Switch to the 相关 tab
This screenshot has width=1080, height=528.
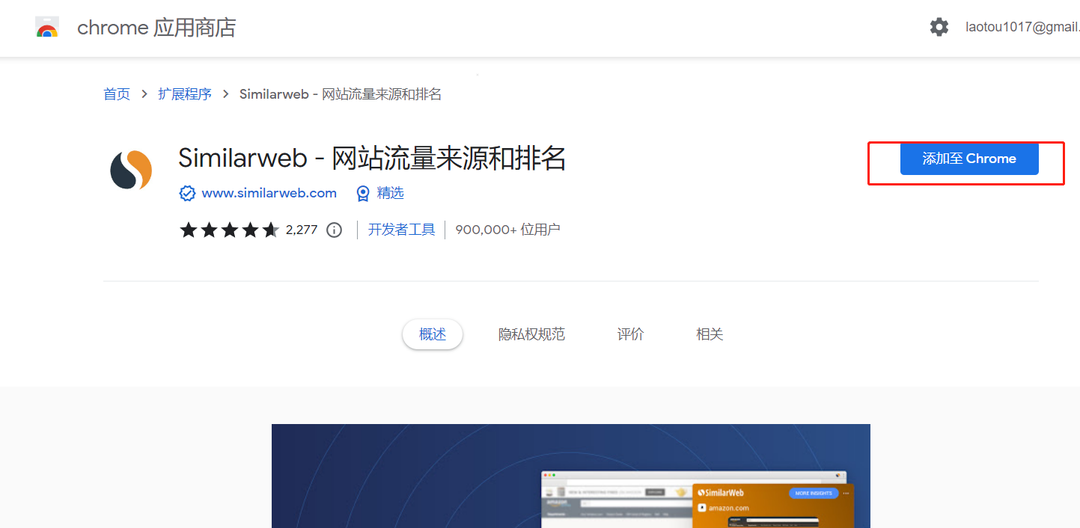[709, 334]
